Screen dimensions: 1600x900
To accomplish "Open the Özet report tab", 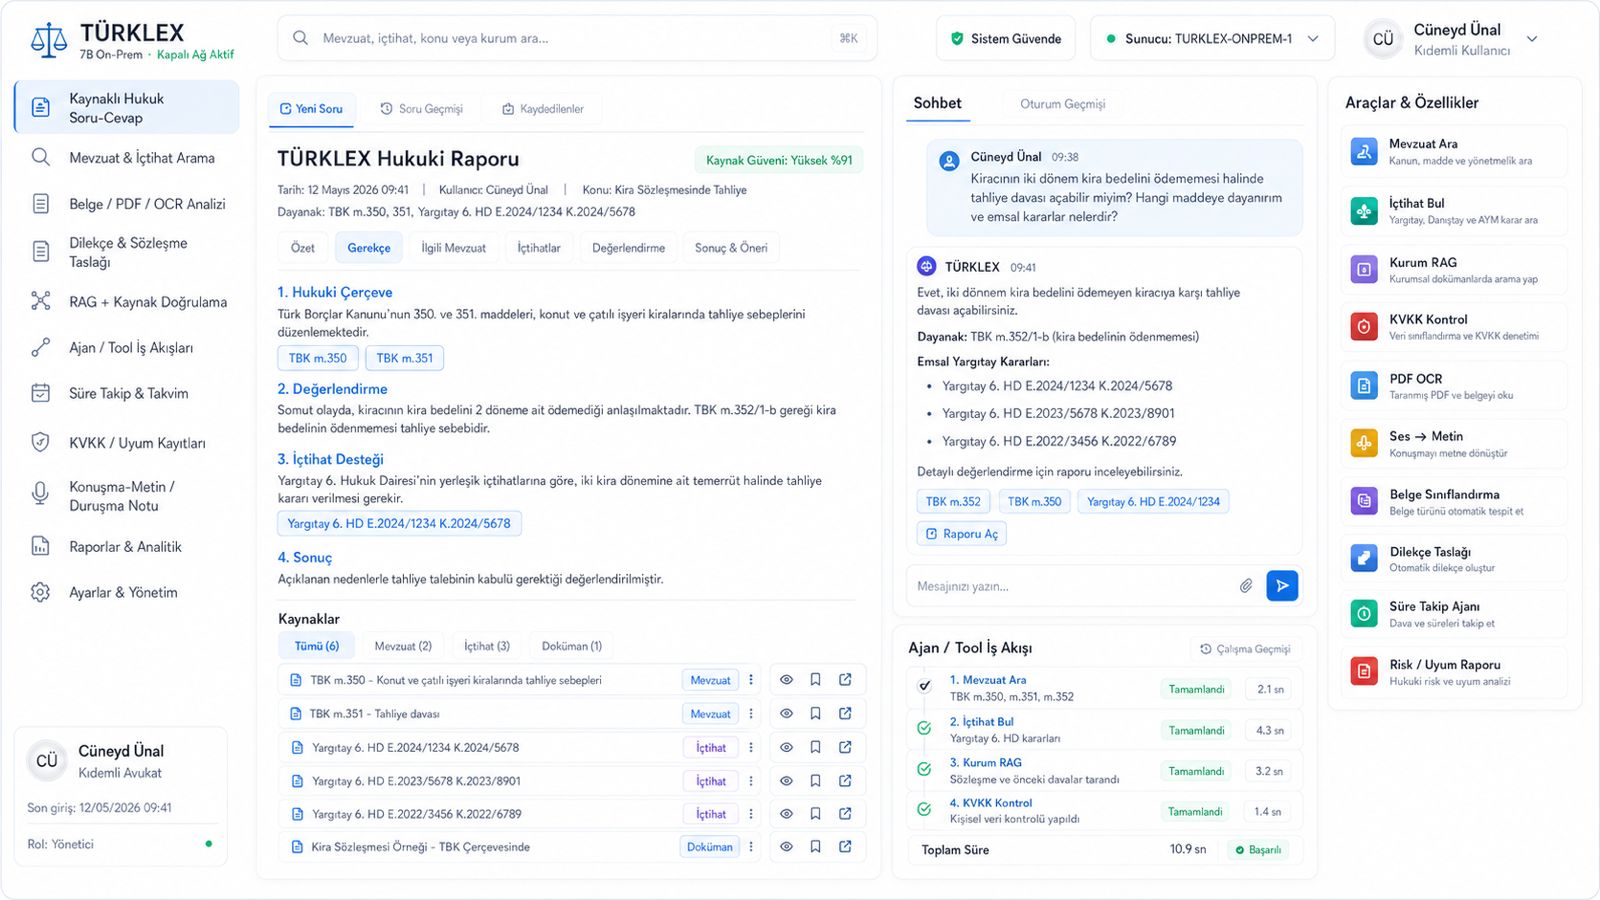I will [303, 248].
